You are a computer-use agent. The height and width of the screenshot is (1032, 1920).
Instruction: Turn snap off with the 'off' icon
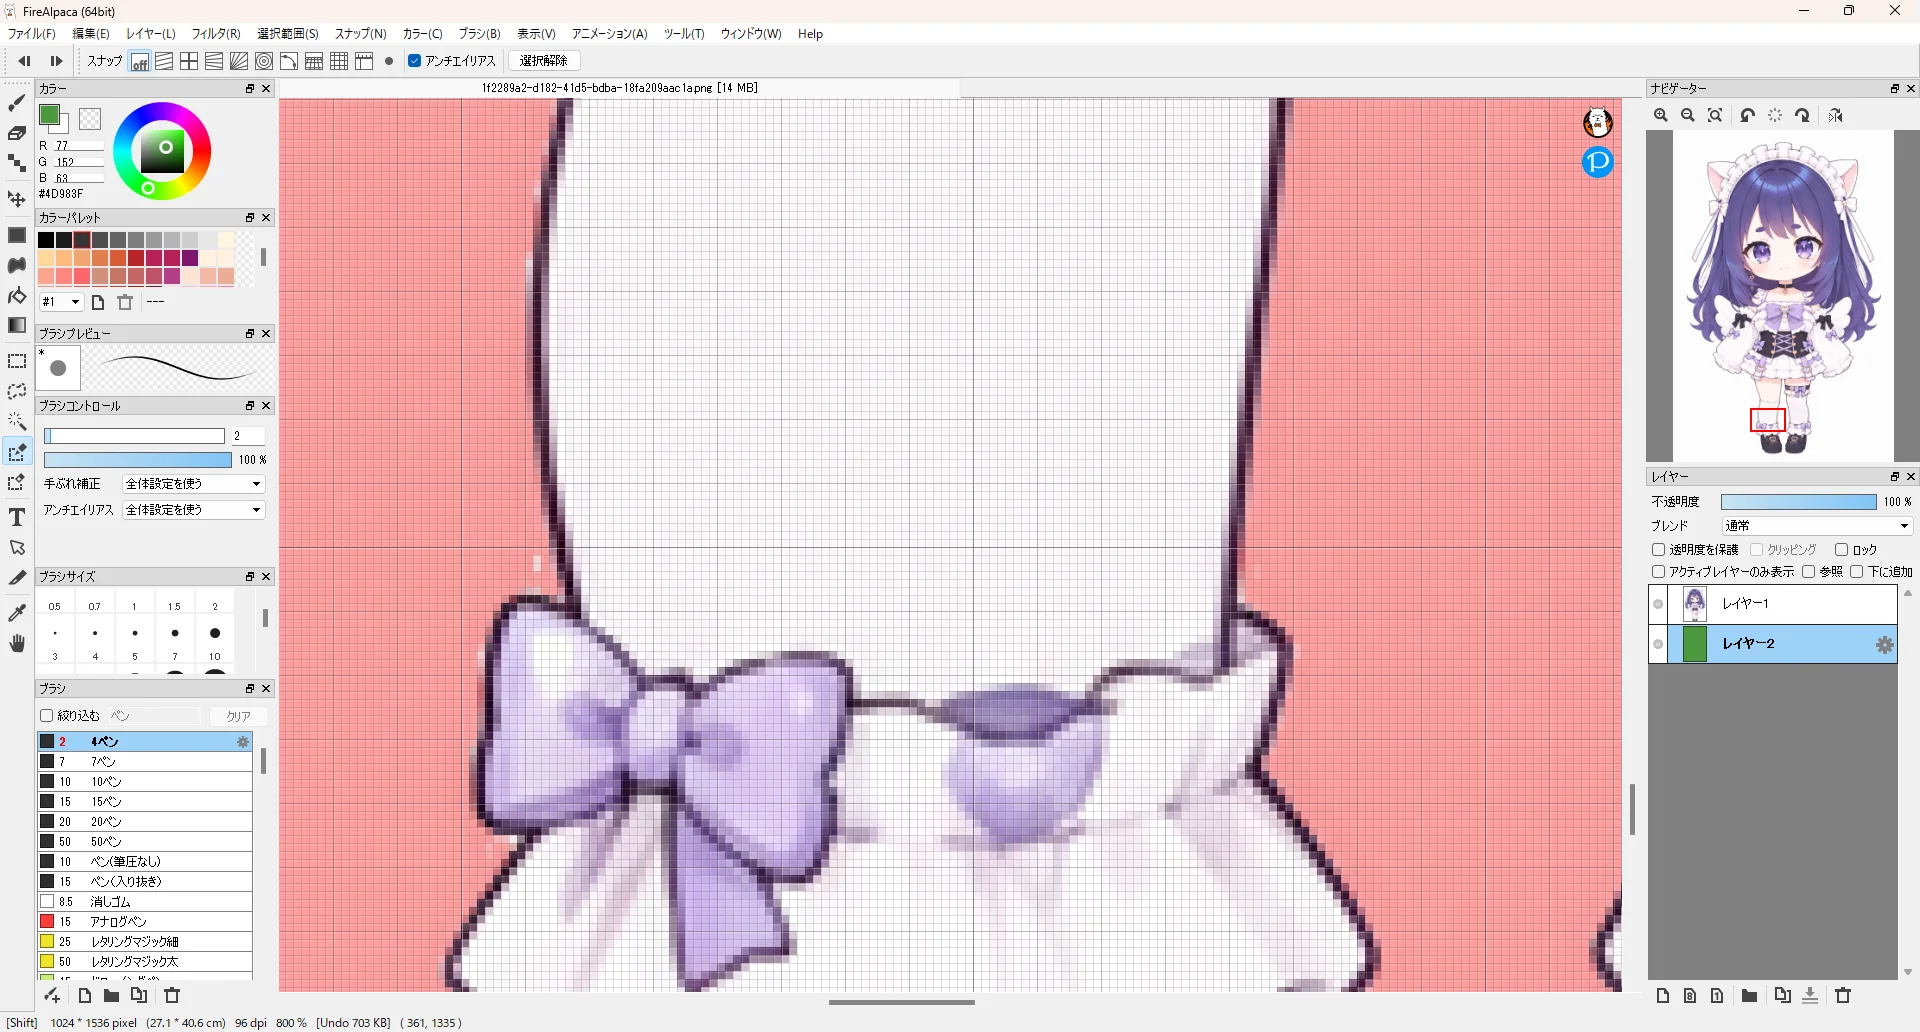pyautogui.click(x=140, y=61)
